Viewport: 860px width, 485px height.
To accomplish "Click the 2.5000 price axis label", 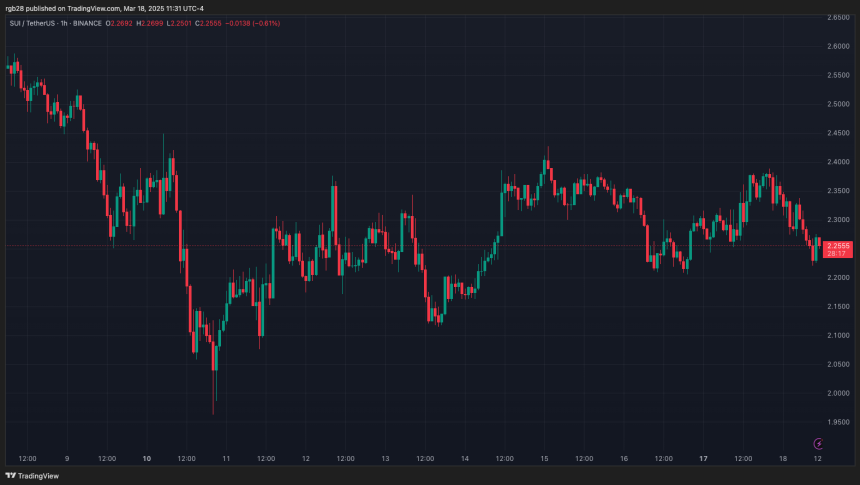I will pos(838,104).
